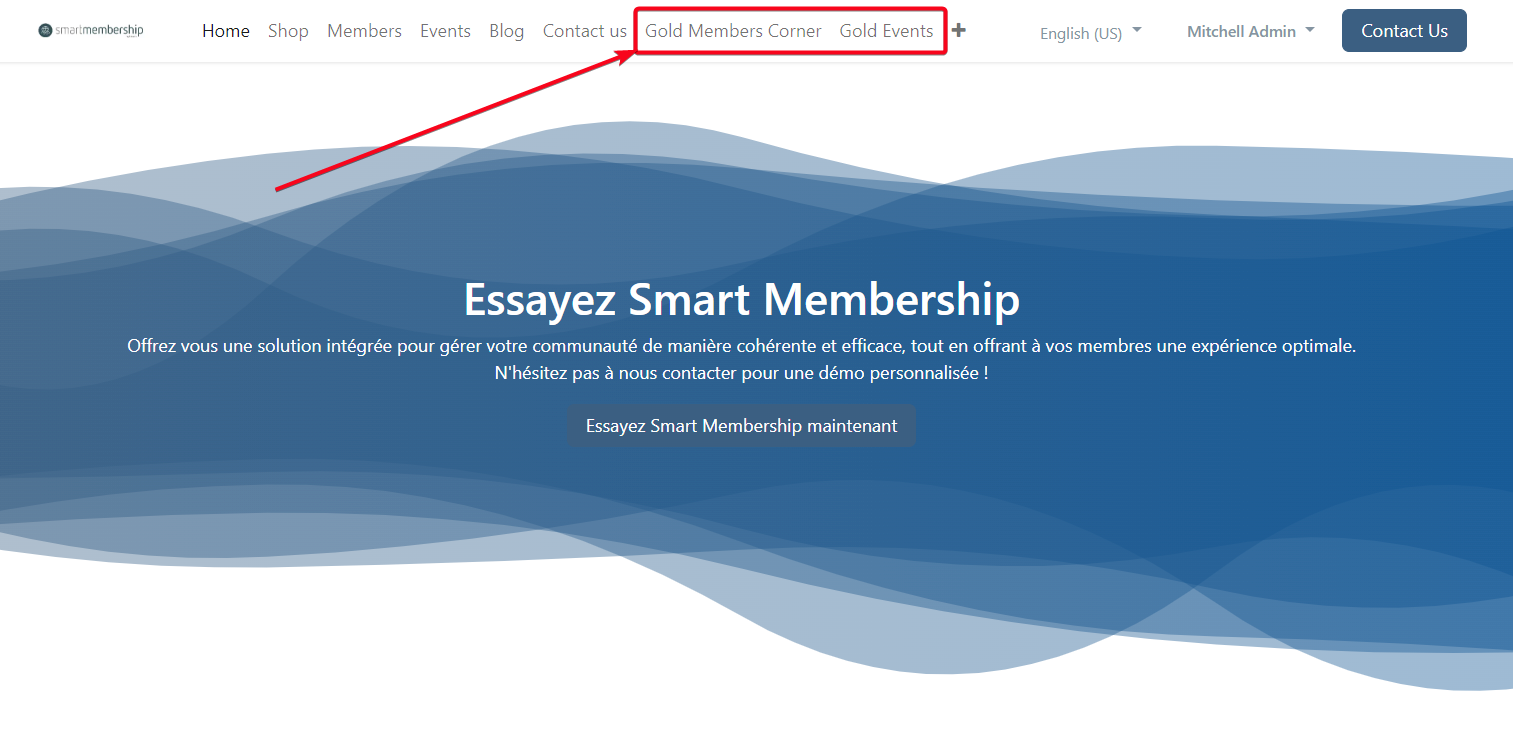Visit the Blog page
The image size is (1513, 729).
(506, 31)
